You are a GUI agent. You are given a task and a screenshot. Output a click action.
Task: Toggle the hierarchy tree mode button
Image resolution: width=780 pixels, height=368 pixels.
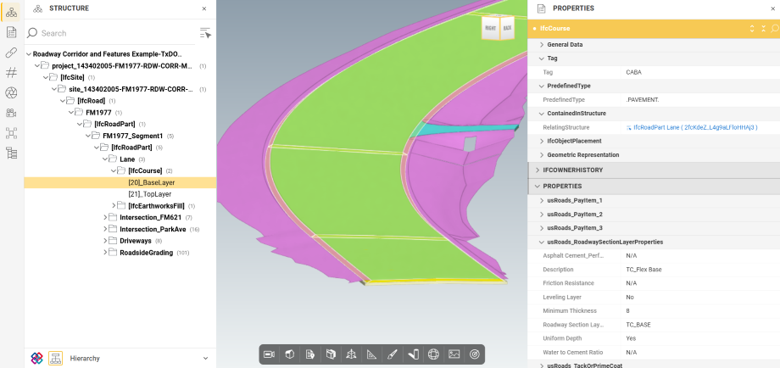pyautogui.click(x=55, y=358)
